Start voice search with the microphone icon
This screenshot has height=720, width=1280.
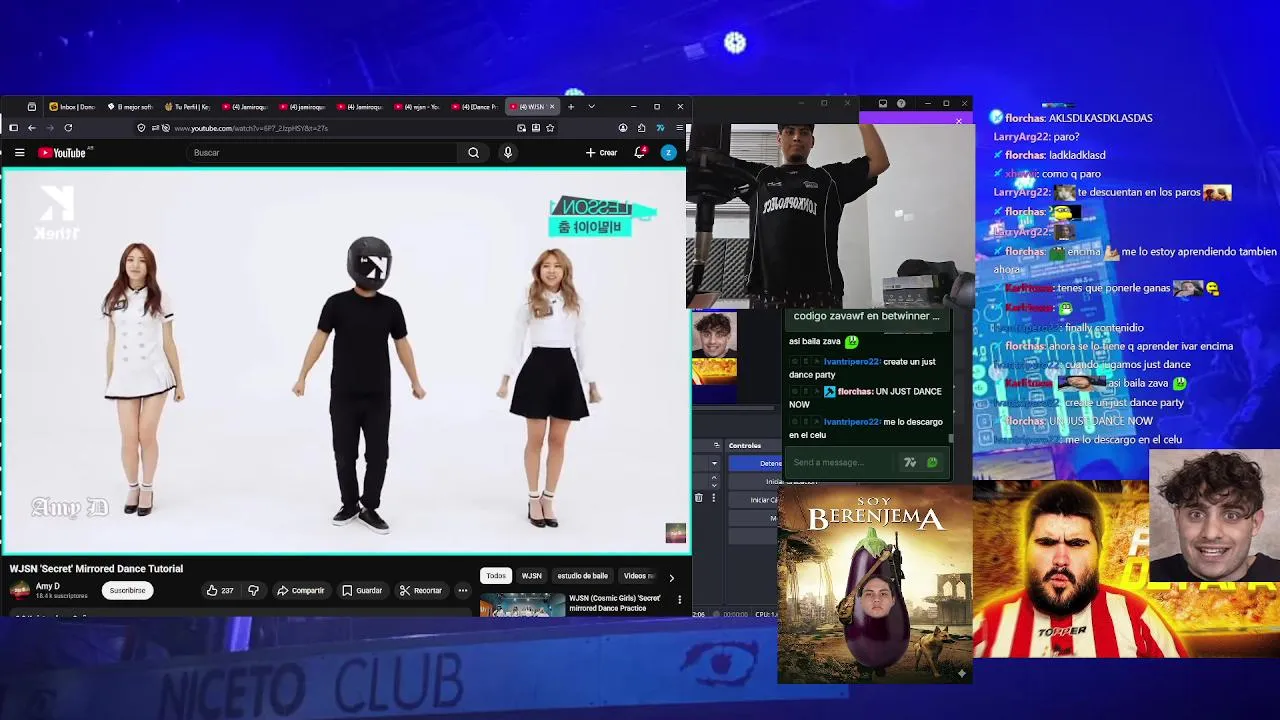[x=508, y=153]
